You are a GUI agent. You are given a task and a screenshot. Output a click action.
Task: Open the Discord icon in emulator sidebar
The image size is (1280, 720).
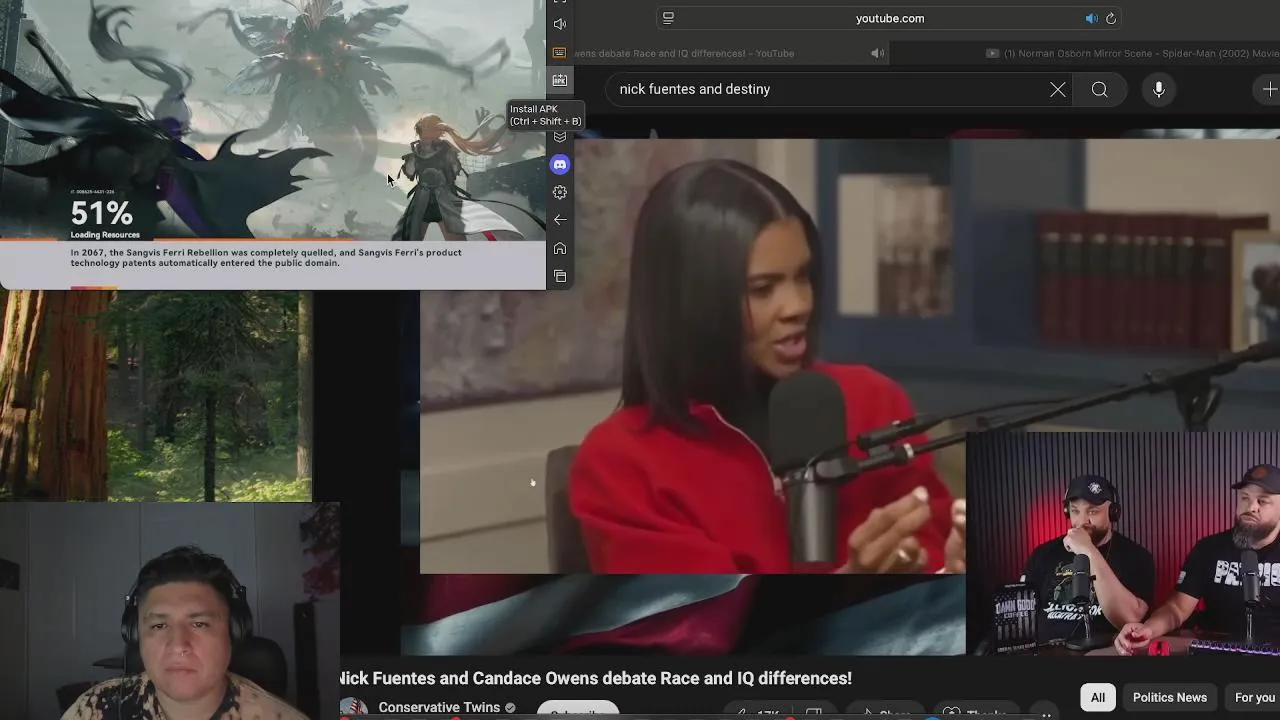tap(560, 164)
